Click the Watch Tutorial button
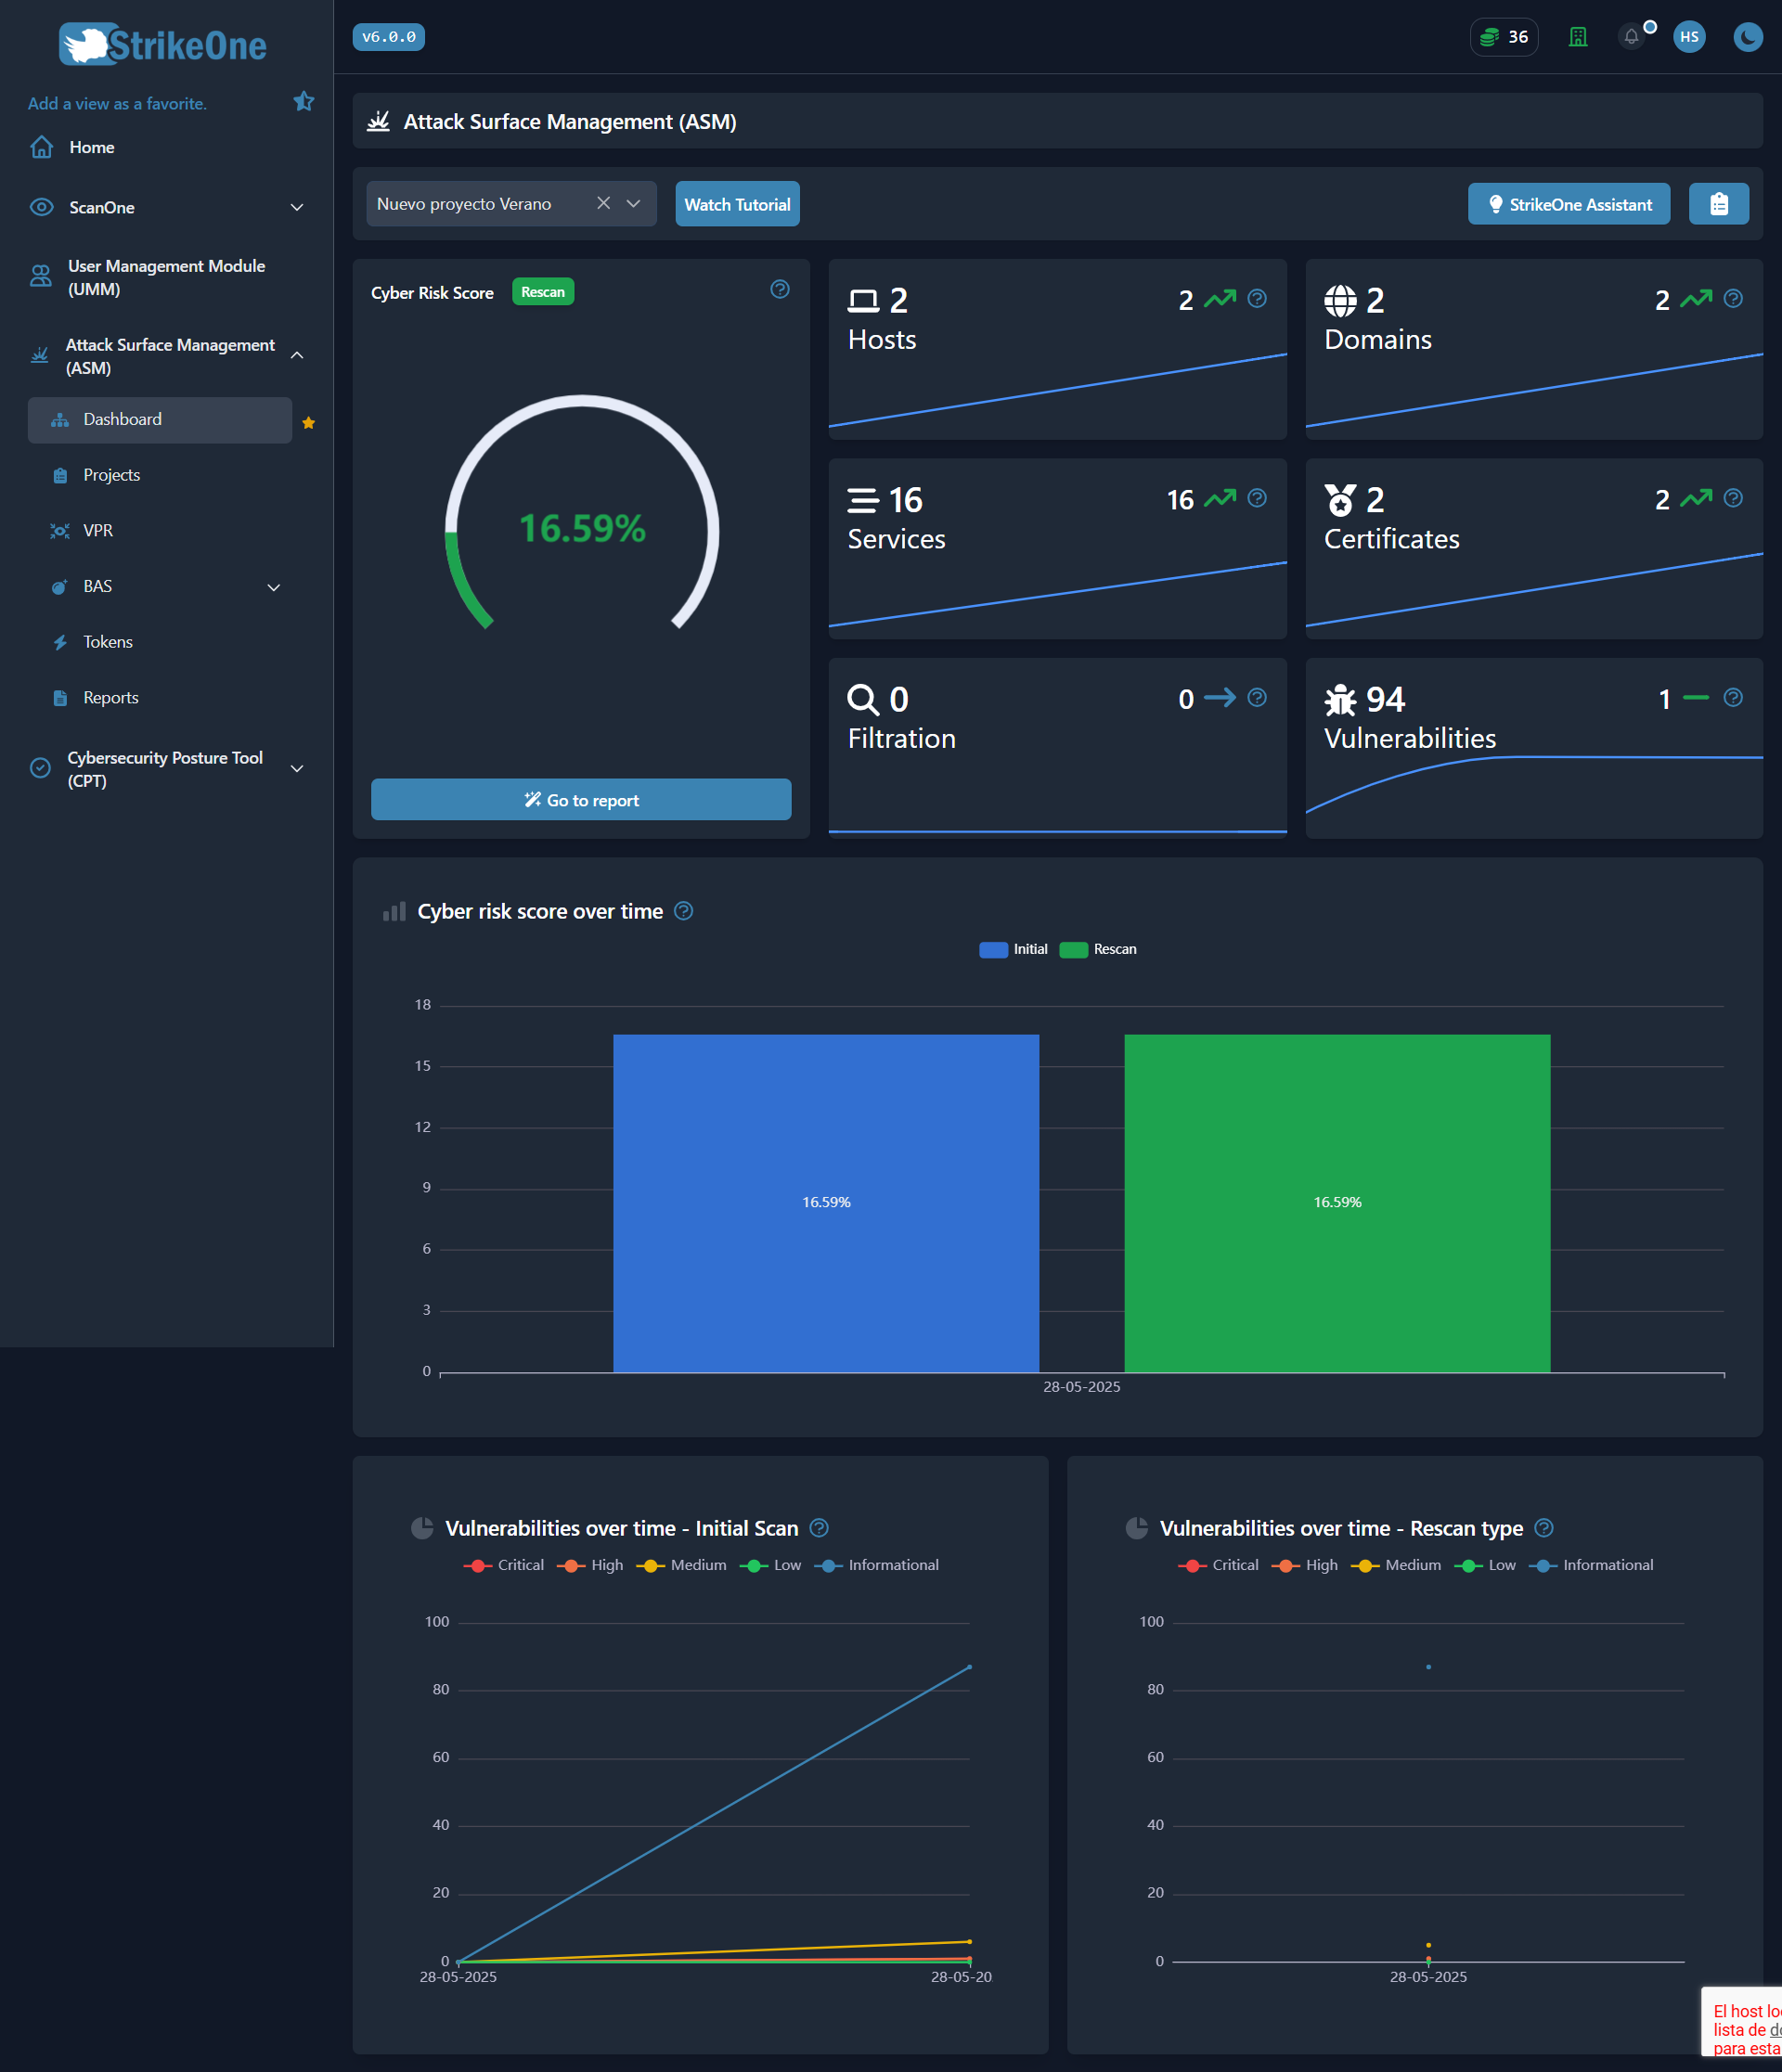Viewport: 1782px width, 2072px height. [x=737, y=203]
